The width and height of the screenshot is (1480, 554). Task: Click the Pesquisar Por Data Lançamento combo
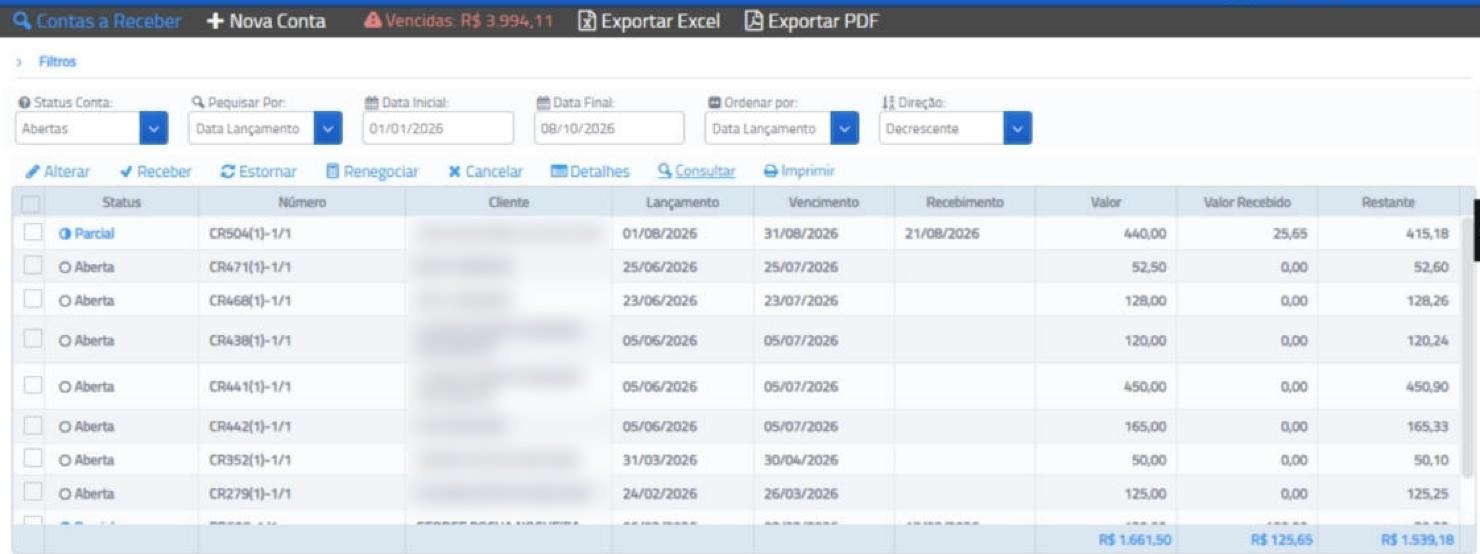[x=265, y=128]
